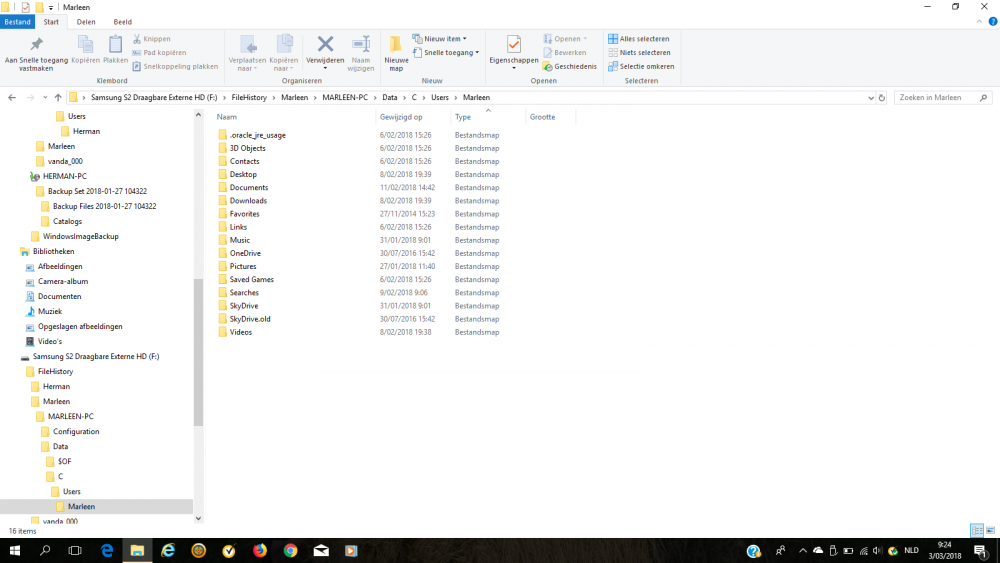Screen dimensions: 1000x563
Task: Switch to details view in the status bar
Action: 976,530
